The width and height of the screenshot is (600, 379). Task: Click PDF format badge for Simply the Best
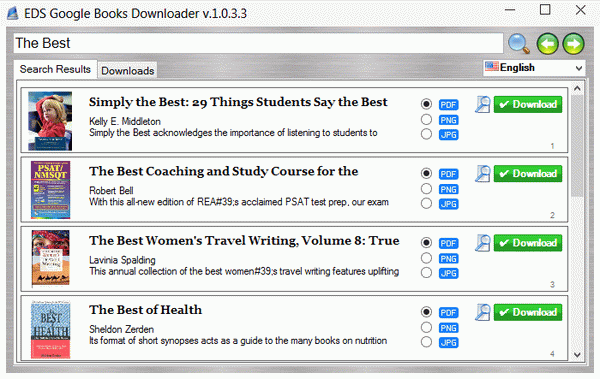(x=448, y=105)
